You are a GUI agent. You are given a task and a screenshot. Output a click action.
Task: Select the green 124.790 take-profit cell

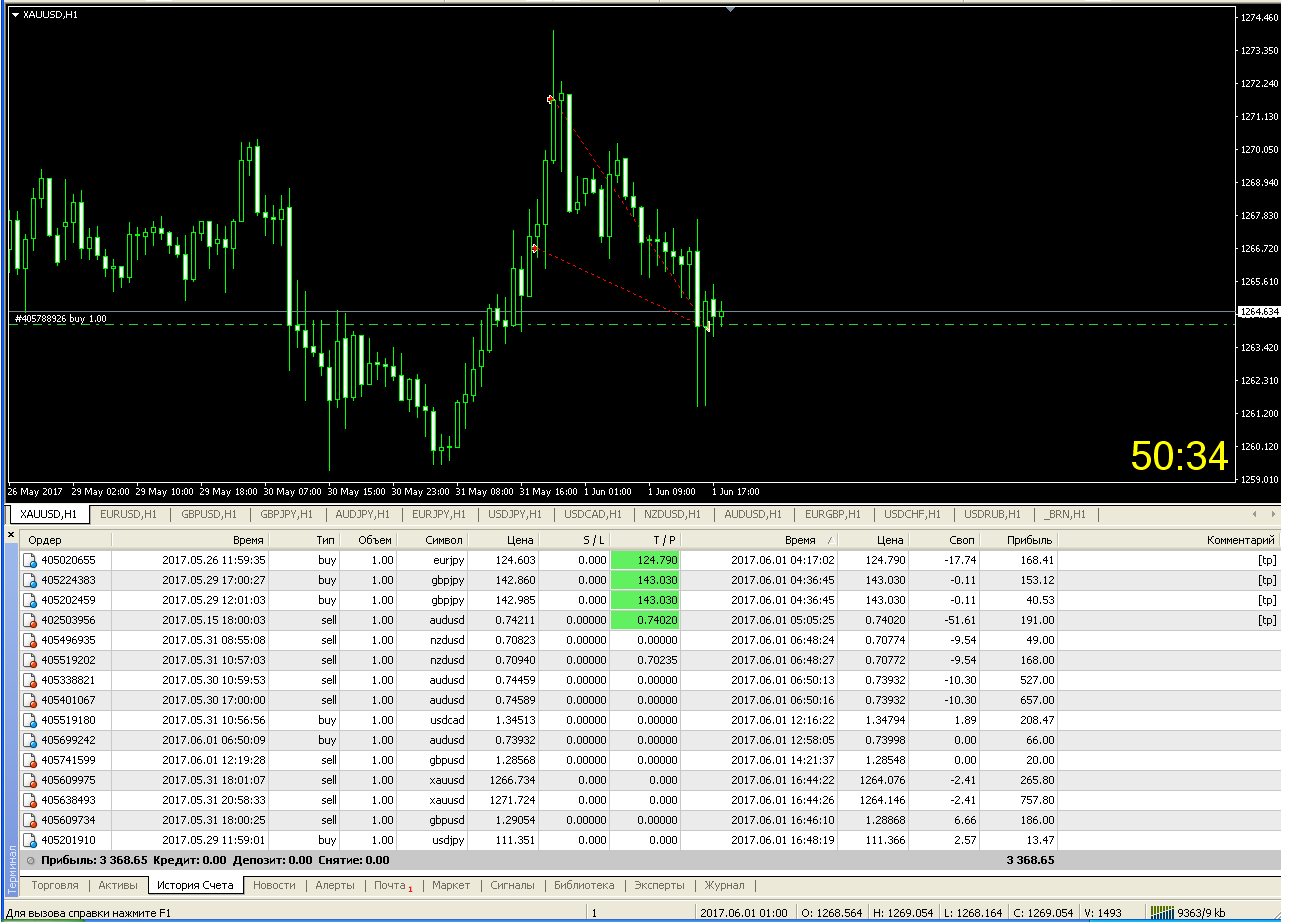tap(645, 560)
